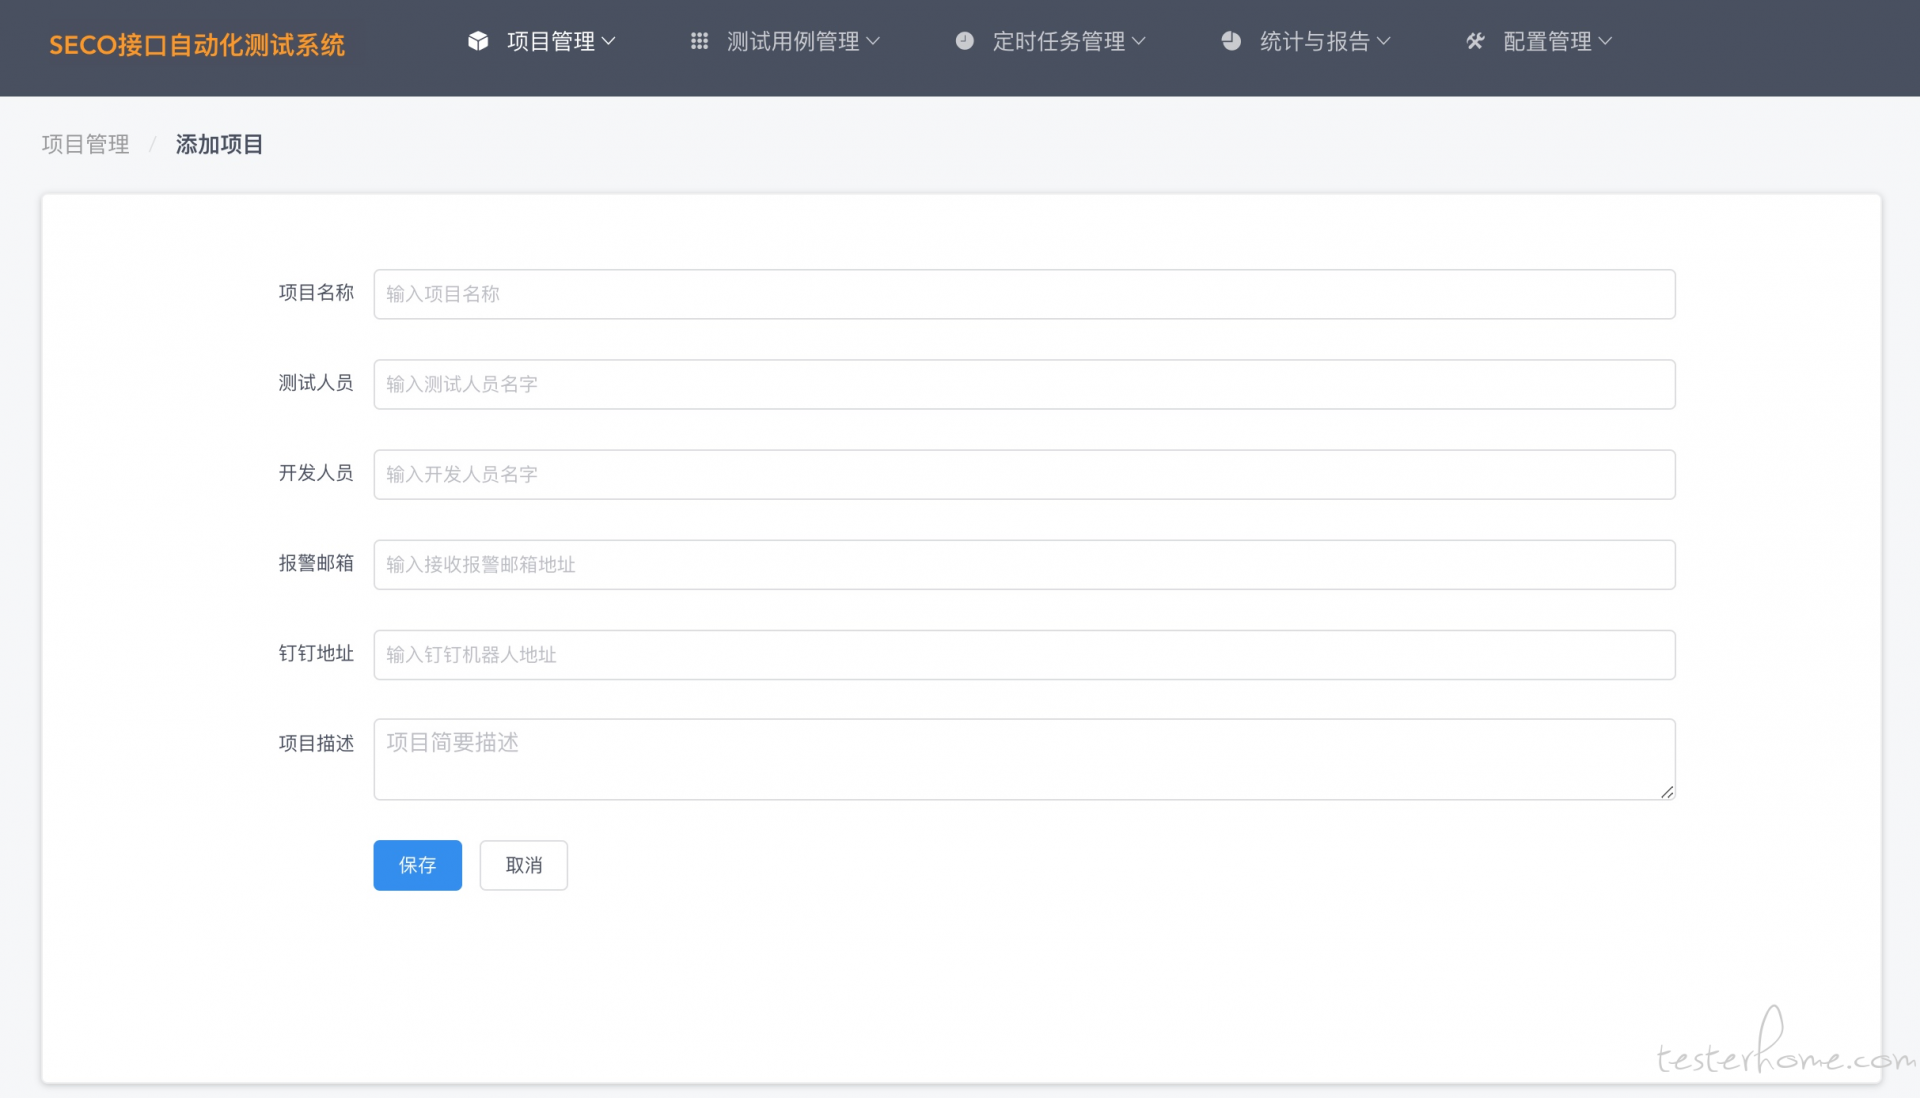This screenshot has width=1920, height=1098.
Task: Focus the 开发人员 name input field
Action: point(1024,474)
